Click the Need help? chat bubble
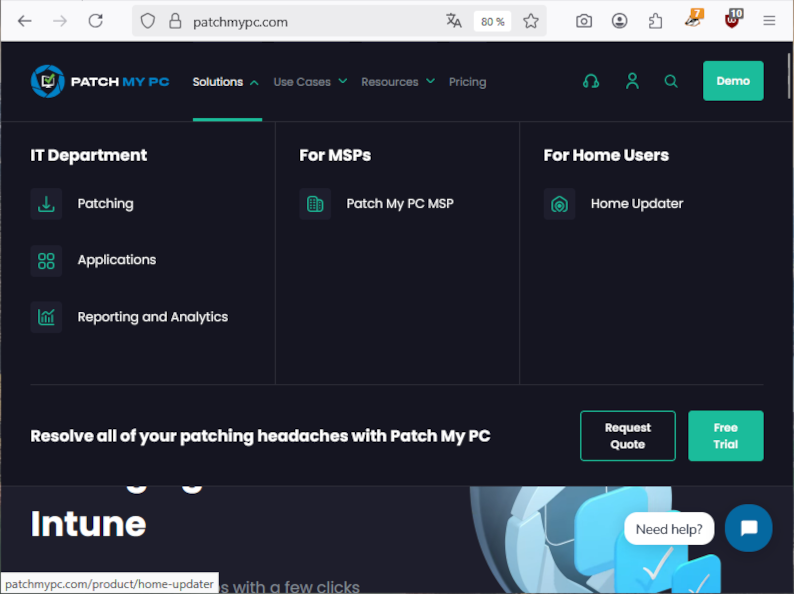The width and height of the screenshot is (794, 594). click(x=669, y=529)
